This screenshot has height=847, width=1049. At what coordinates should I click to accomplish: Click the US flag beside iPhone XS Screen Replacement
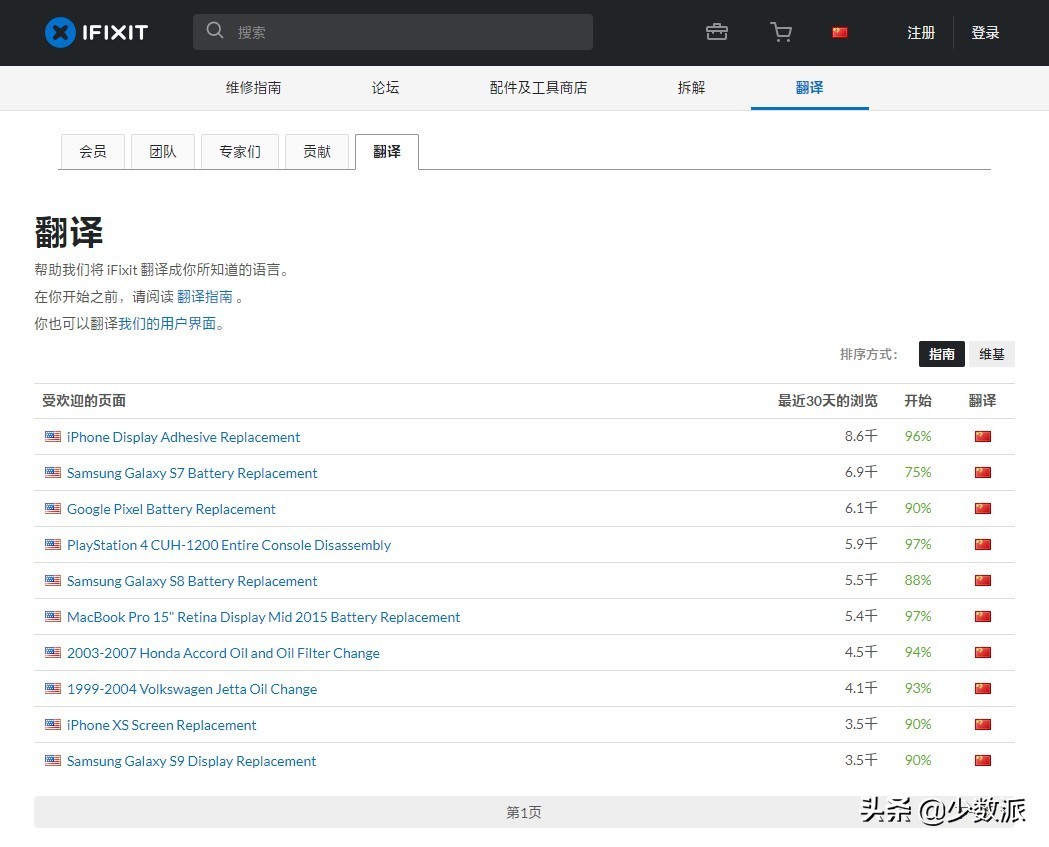52,724
